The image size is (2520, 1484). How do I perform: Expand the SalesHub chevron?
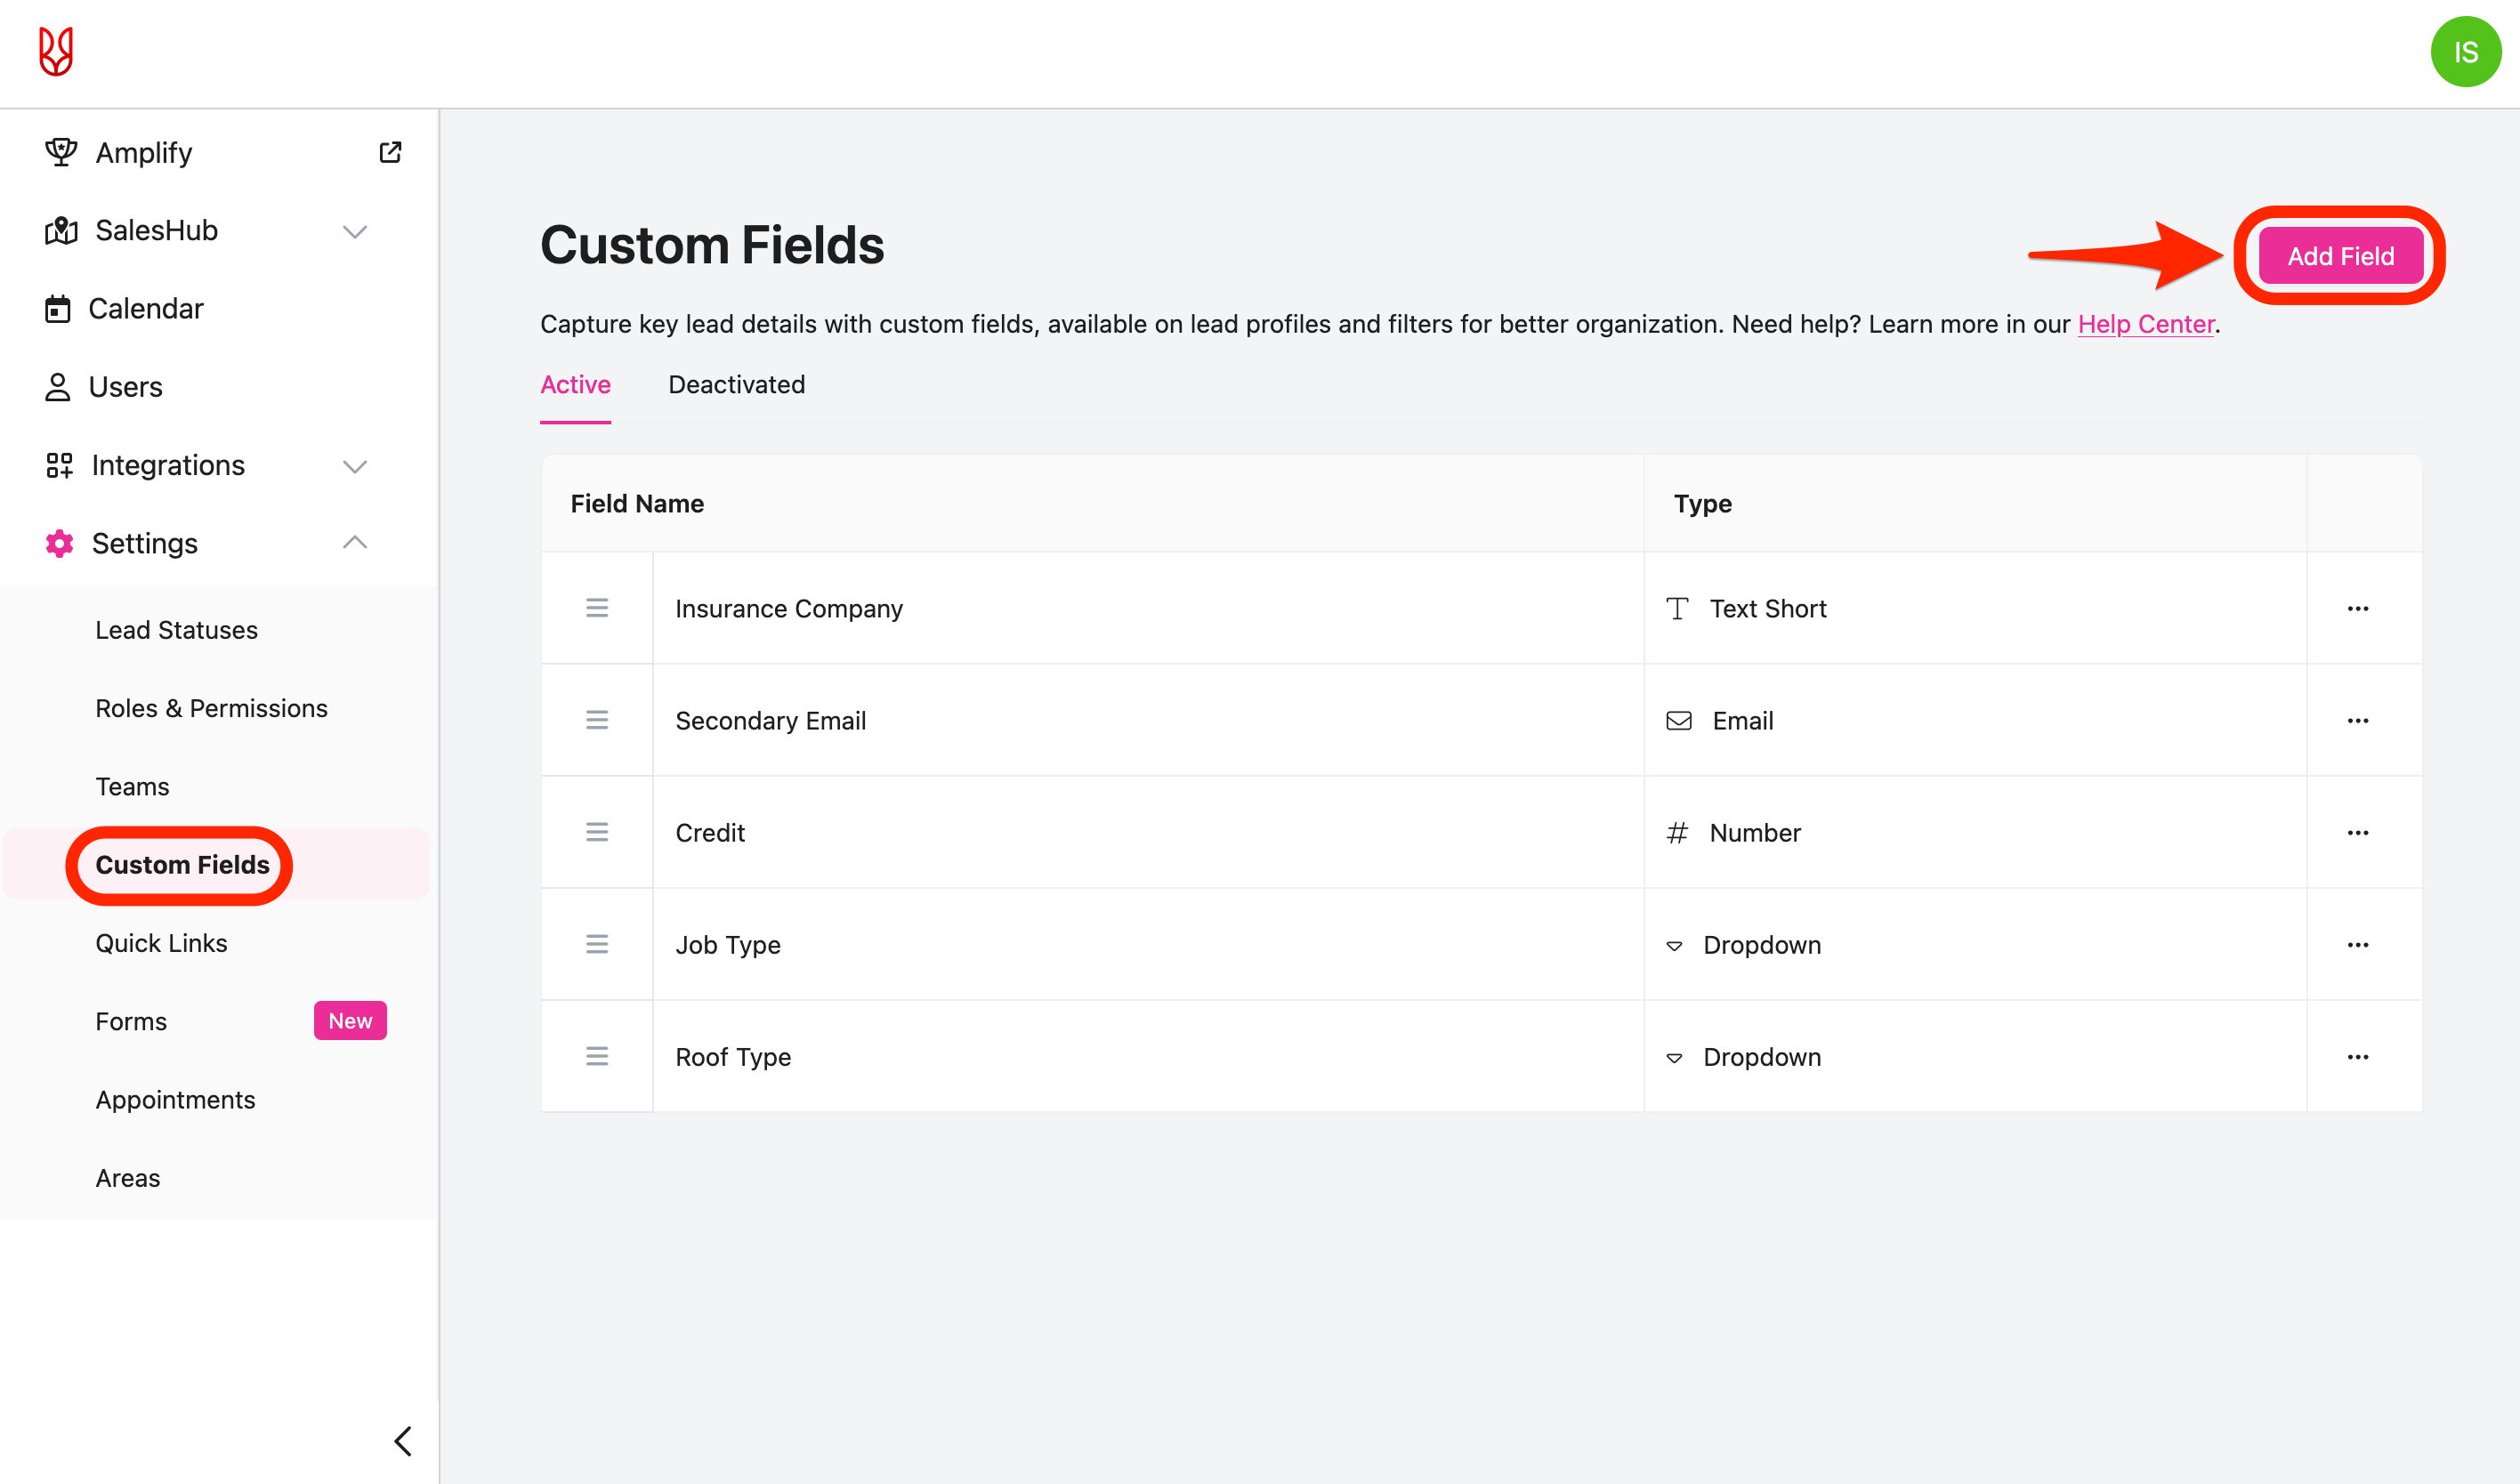pyautogui.click(x=355, y=231)
